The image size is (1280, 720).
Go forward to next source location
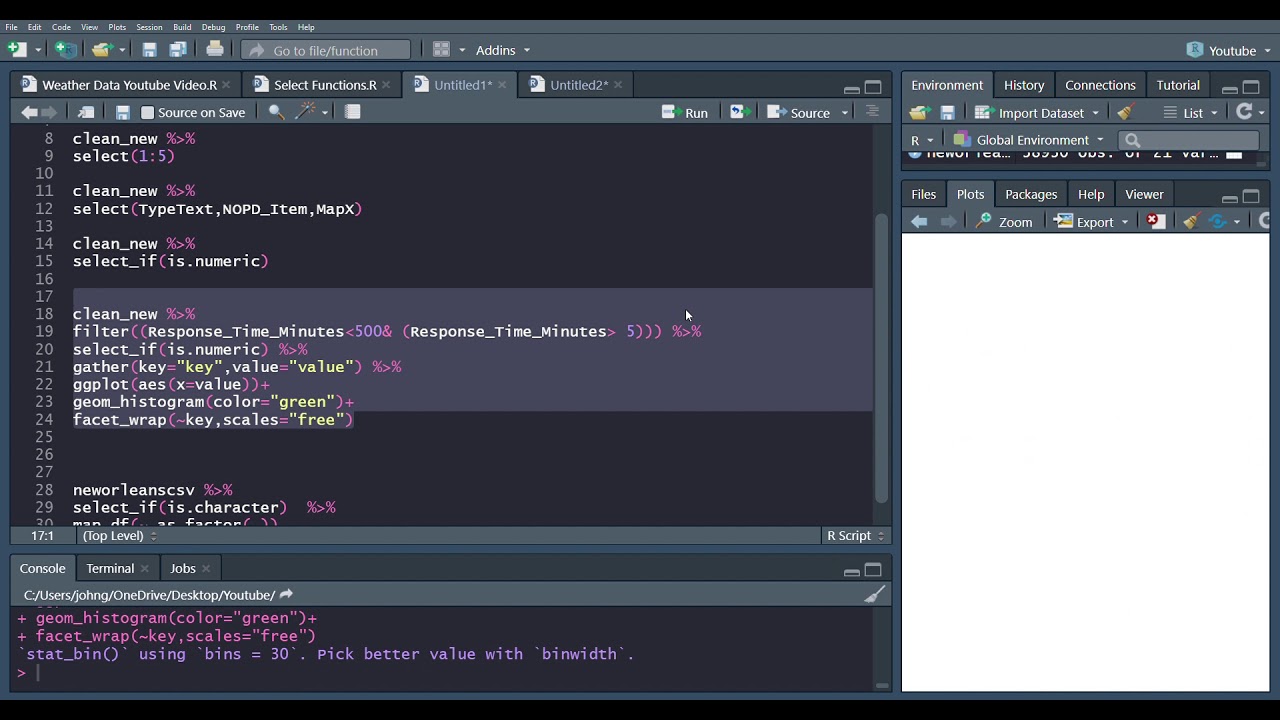tap(49, 112)
